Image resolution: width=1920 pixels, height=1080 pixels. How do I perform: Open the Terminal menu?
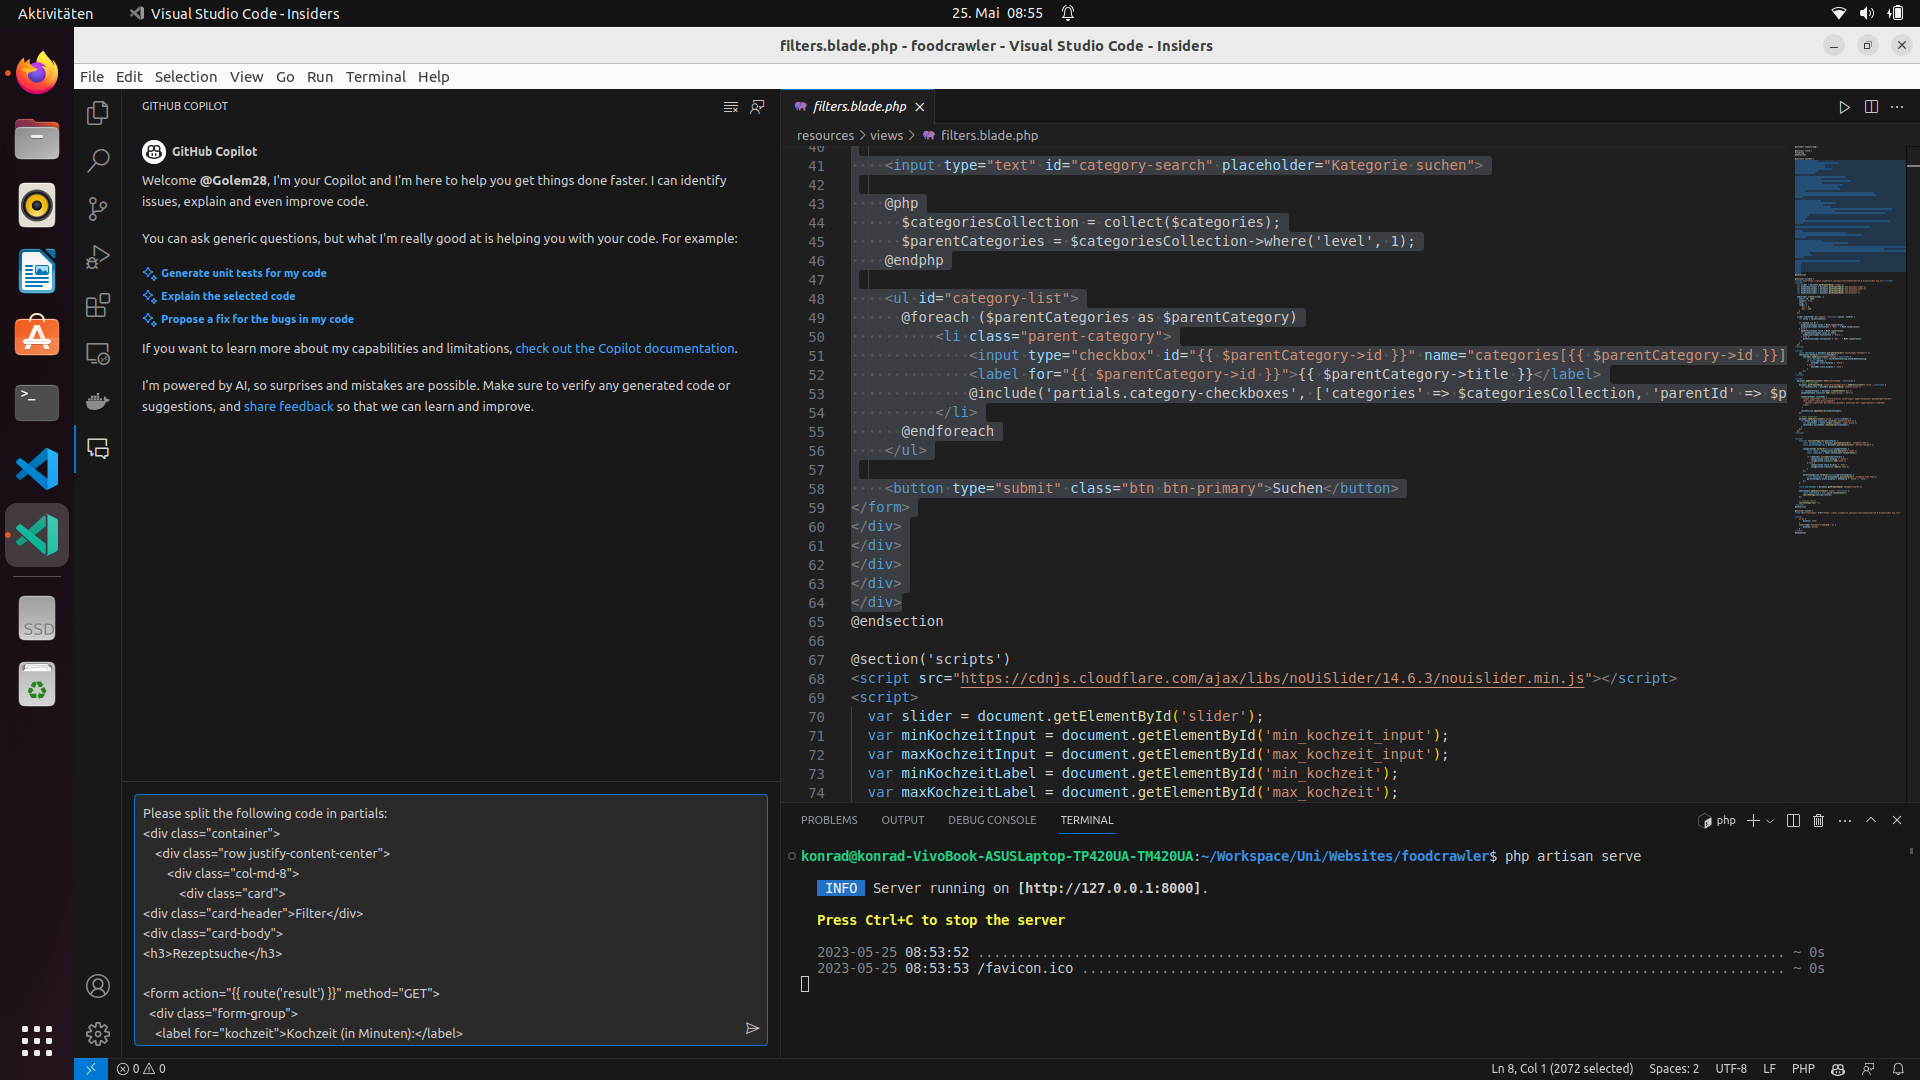[376, 76]
